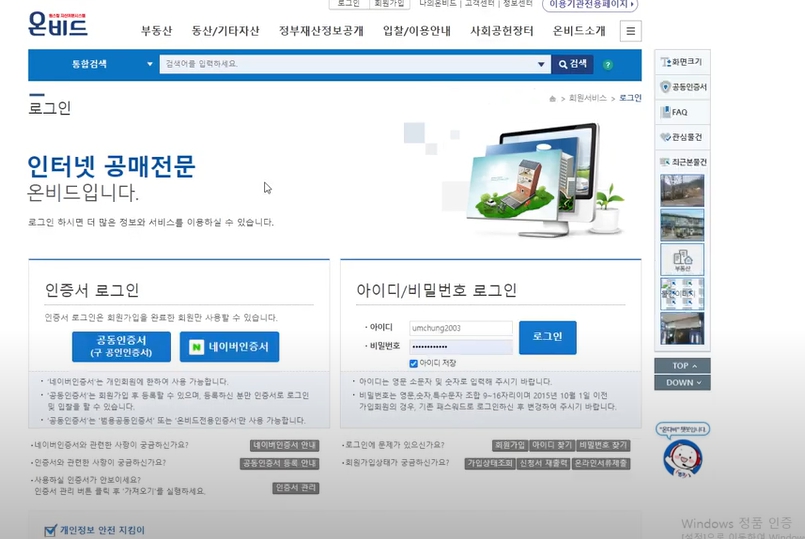Open 이용기관전용페이지 link
805x539 pixels.
590,4
